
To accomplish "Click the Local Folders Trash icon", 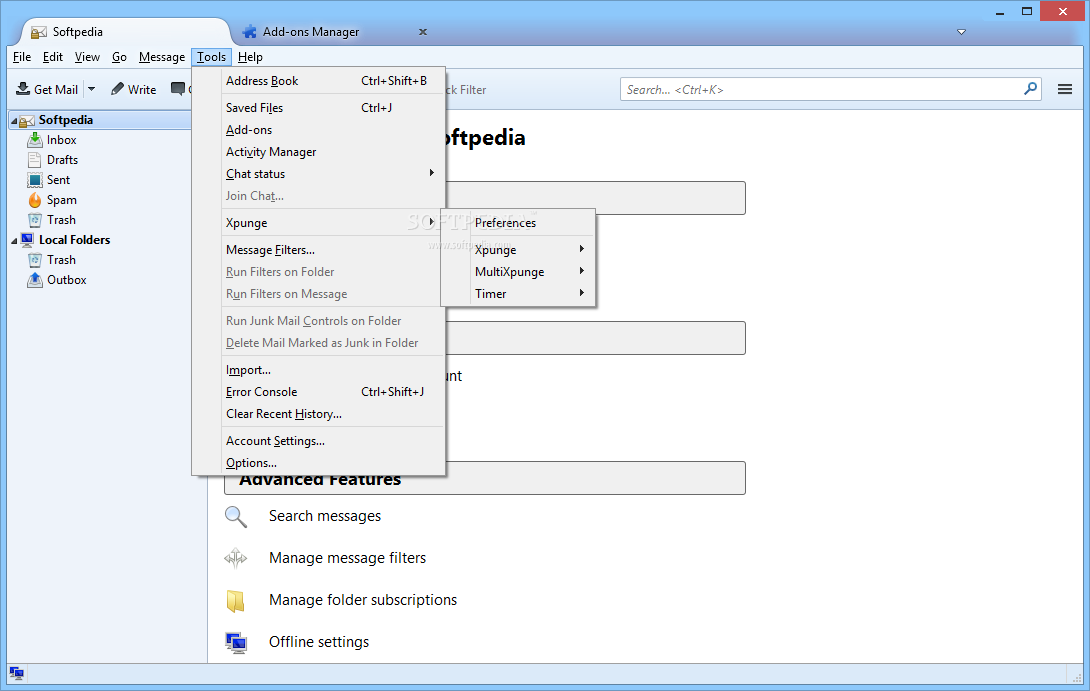I will [35, 260].
